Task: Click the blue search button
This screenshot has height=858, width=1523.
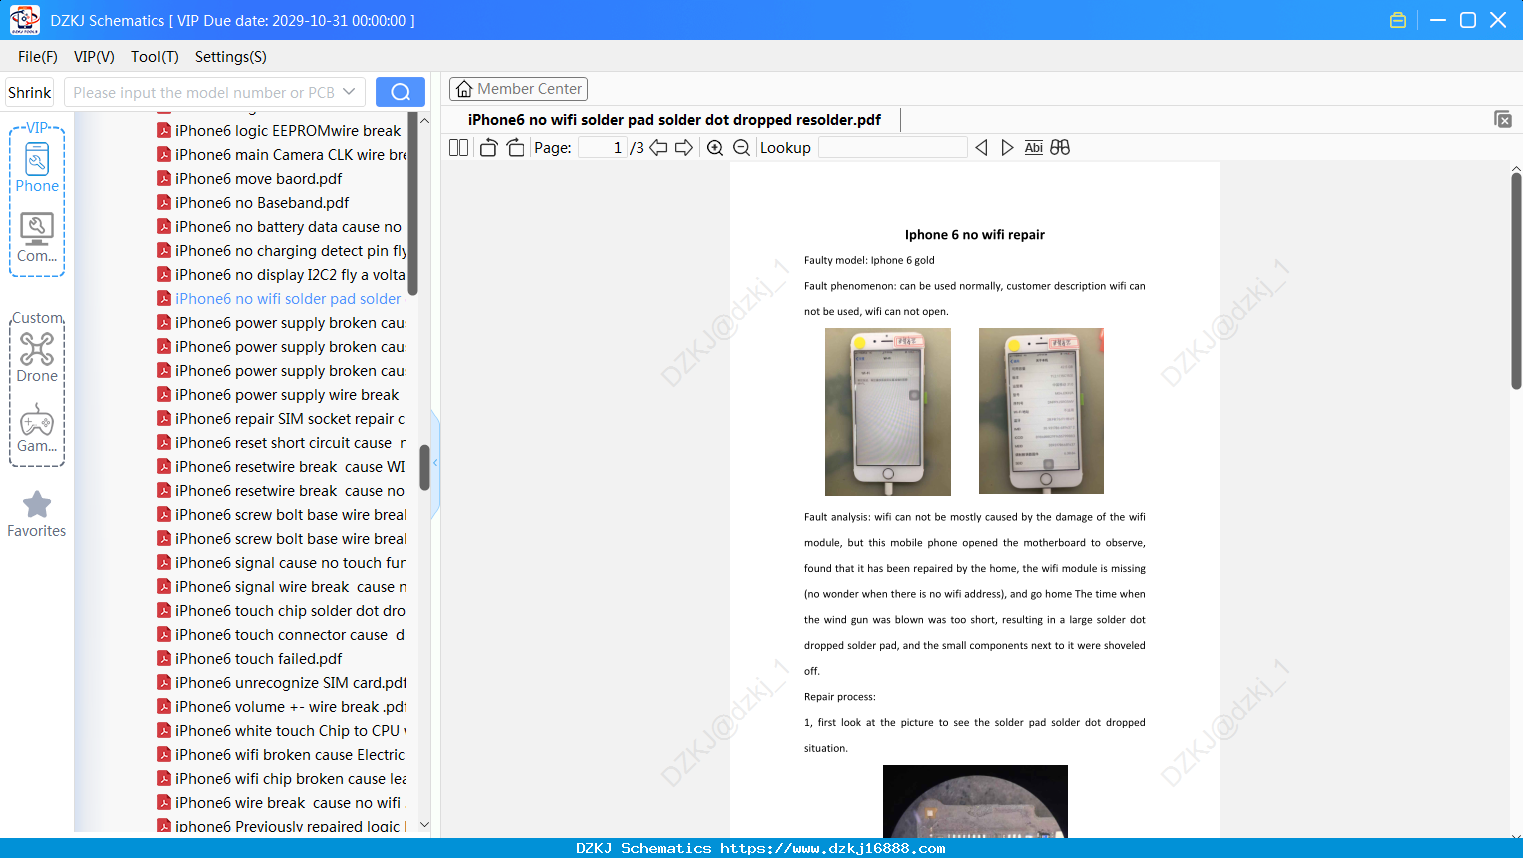Action: coord(400,92)
